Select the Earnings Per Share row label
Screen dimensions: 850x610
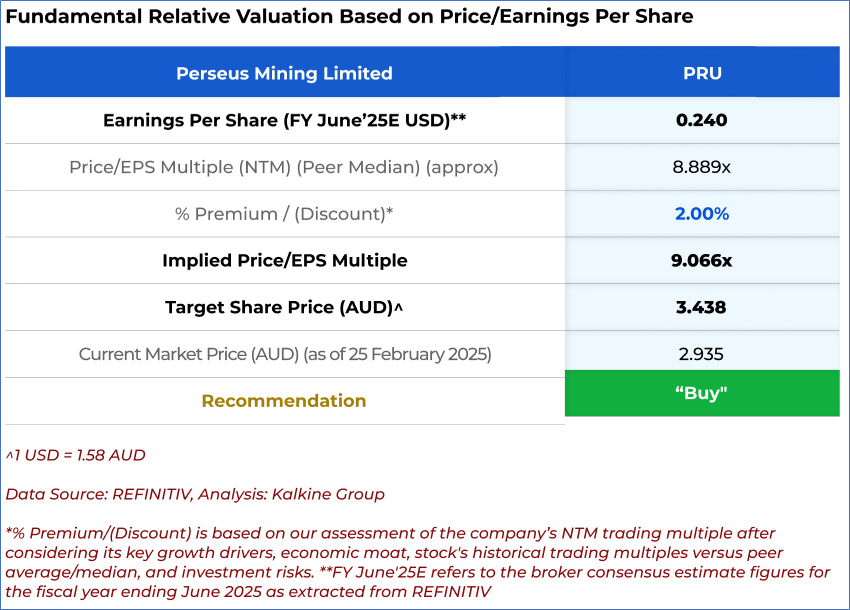[285, 120]
